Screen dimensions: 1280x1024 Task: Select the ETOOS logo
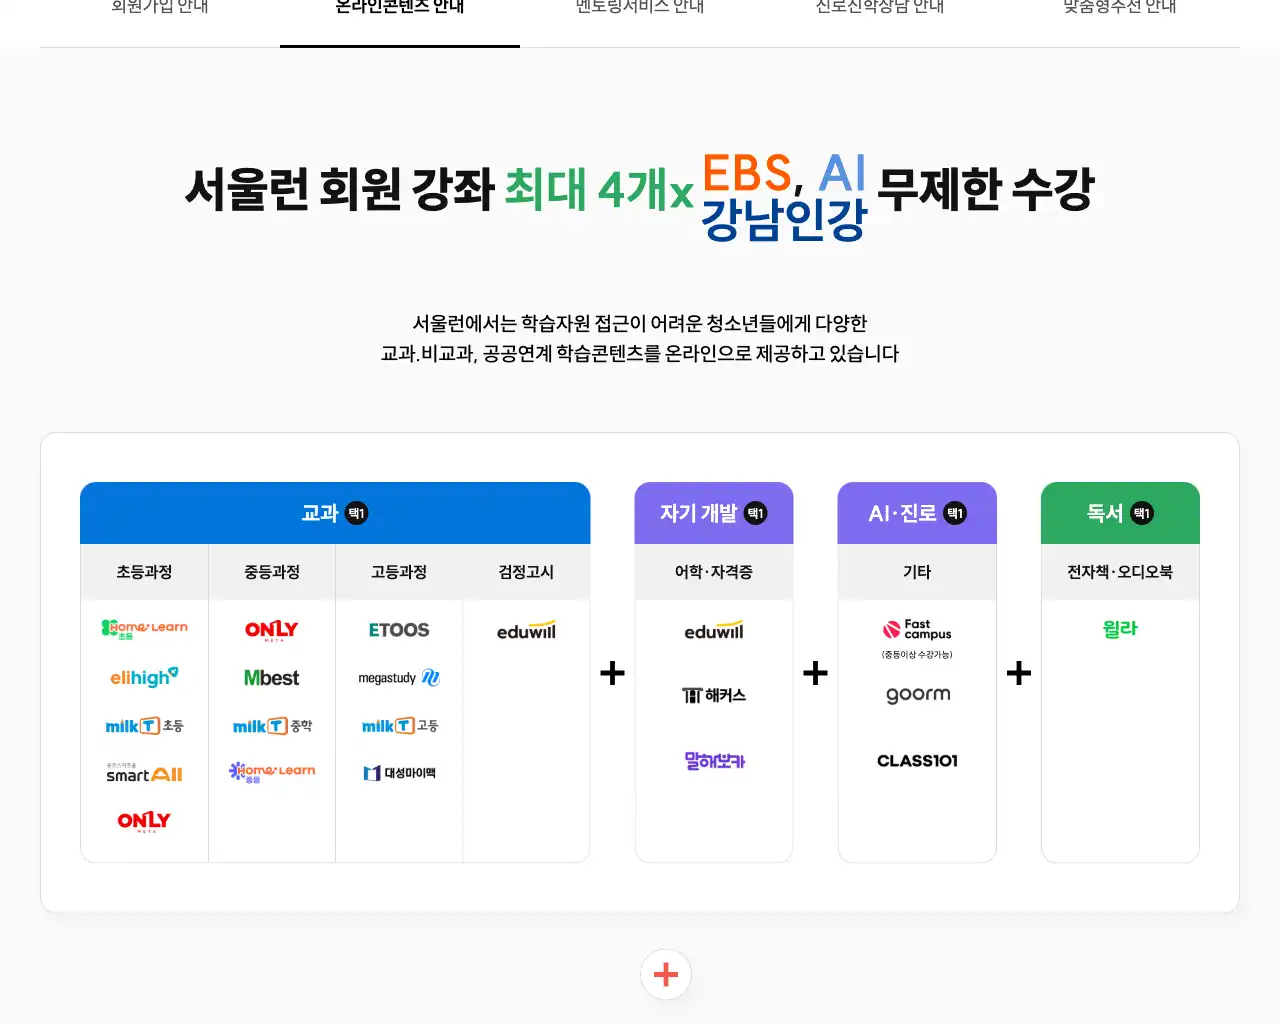[399, 630]
